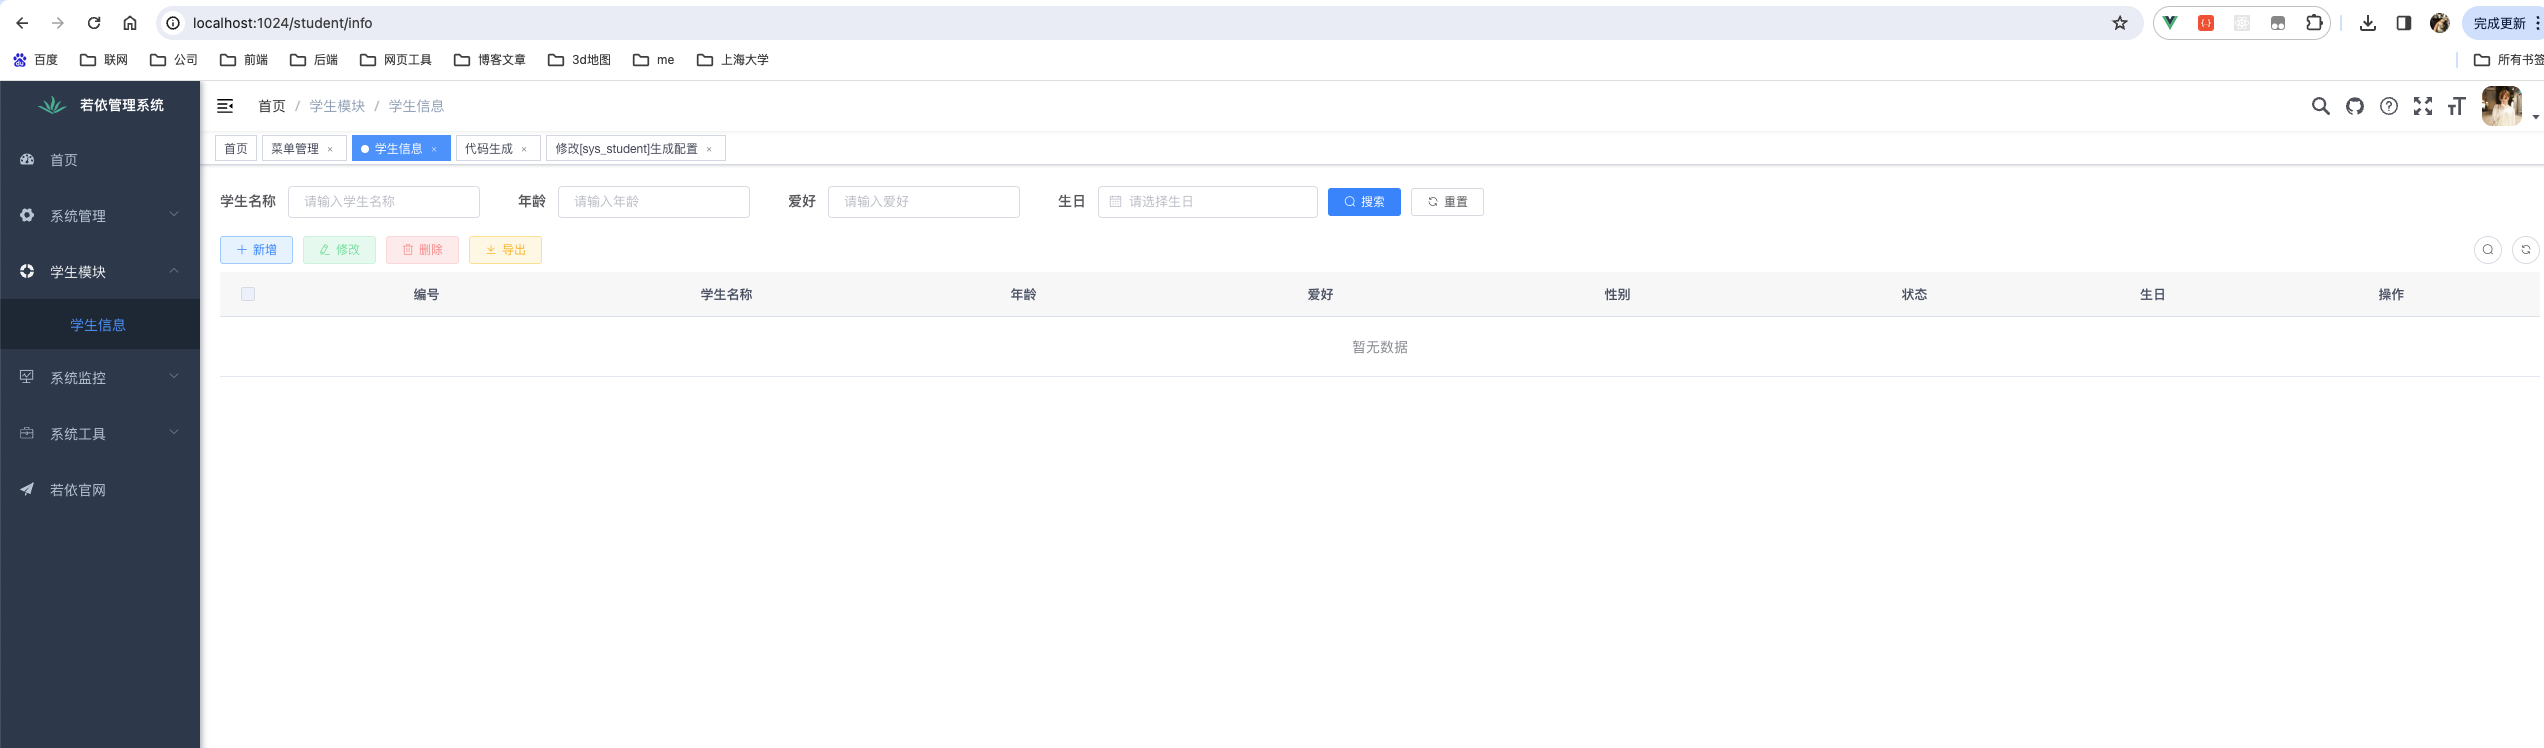Image resolution: width=2544 pixels, height=748 pixels.
Task: Open the help documentation question icon
Action: pyautogui.click(x=2388, y=106)
